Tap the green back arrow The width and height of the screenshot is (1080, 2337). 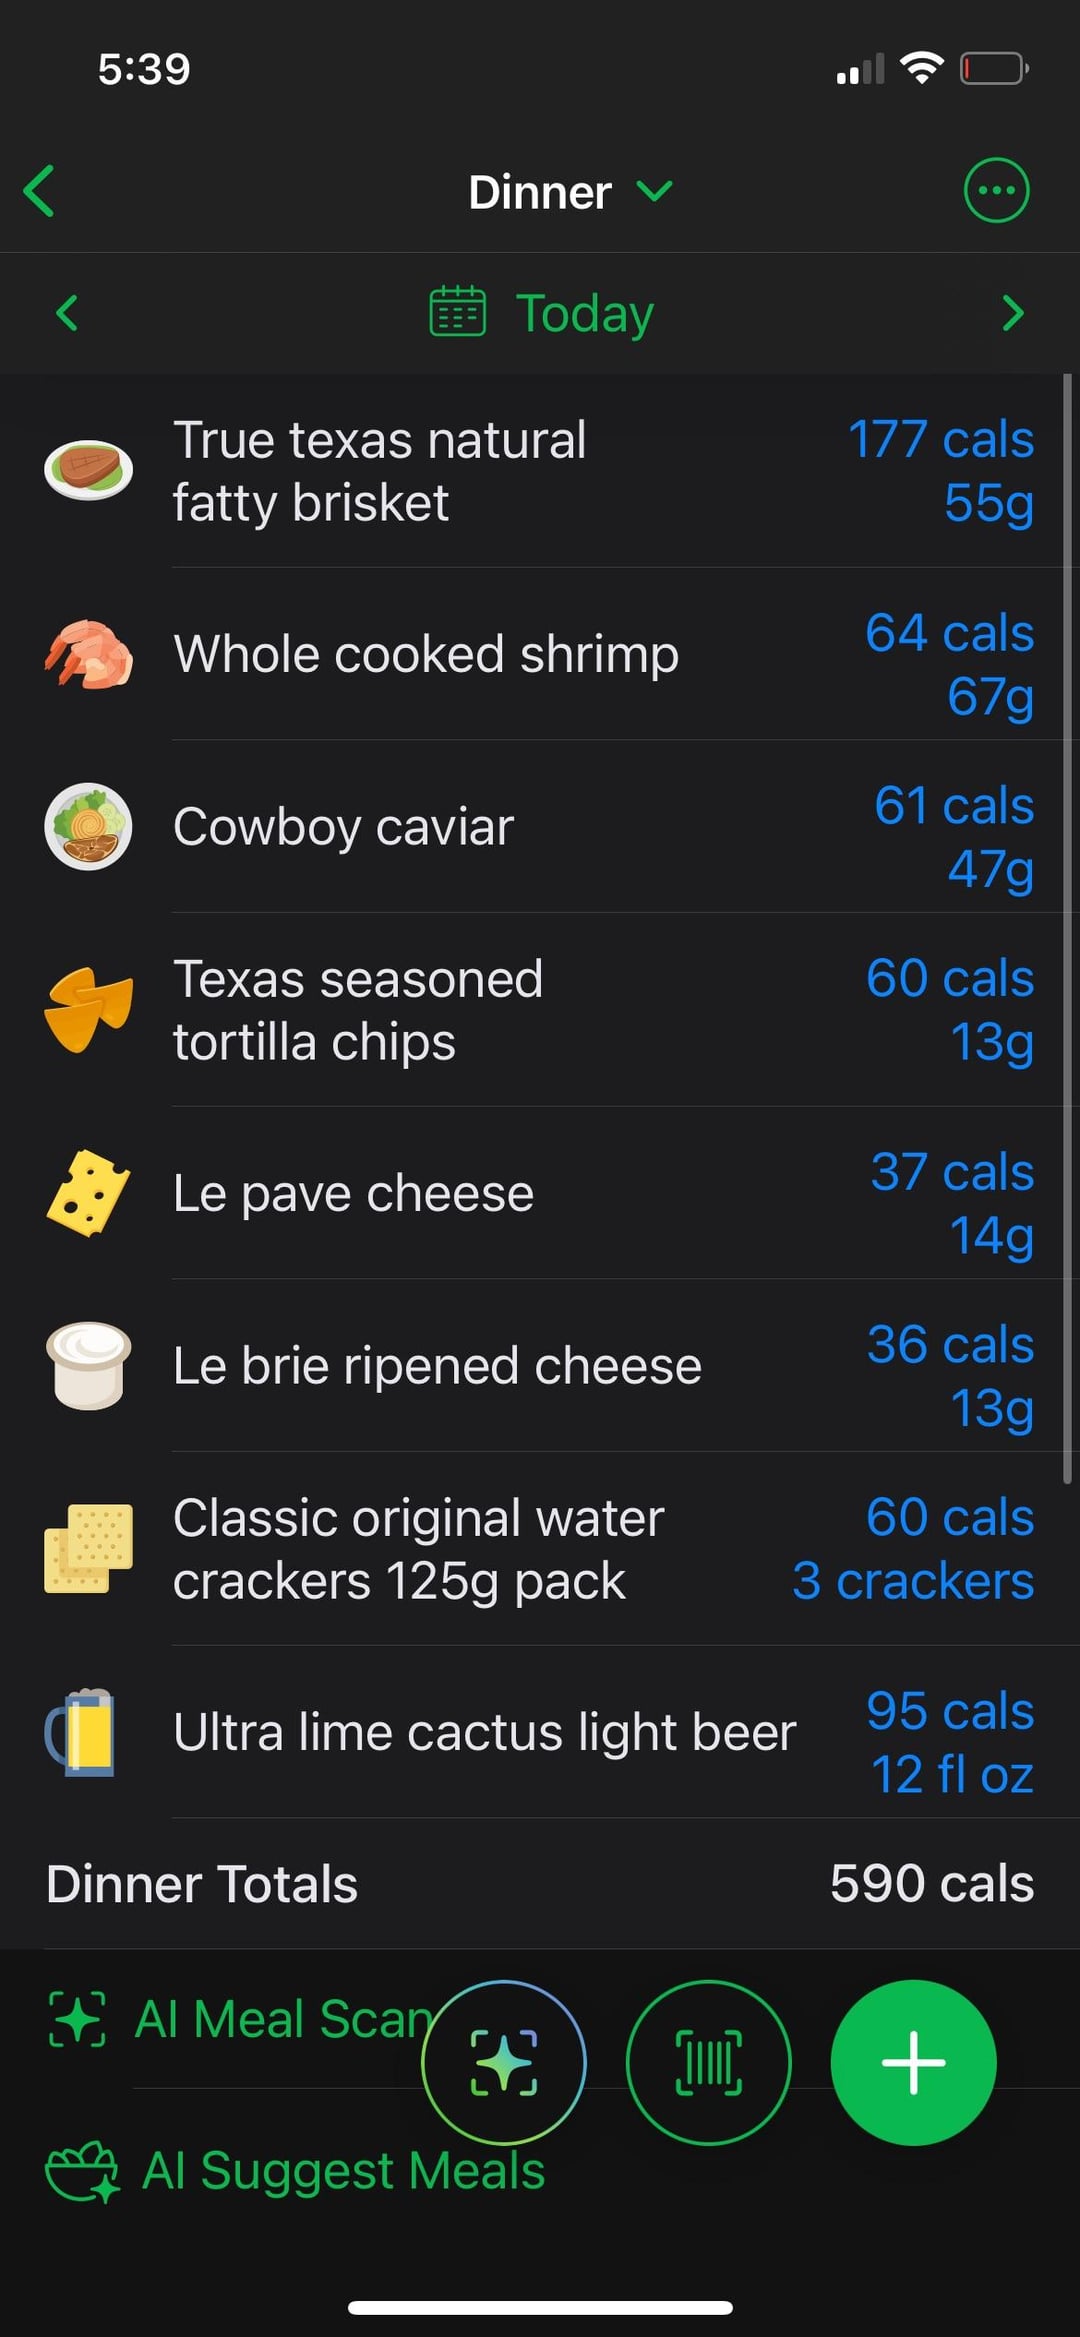pyautogui.click(x=40, y=191)
